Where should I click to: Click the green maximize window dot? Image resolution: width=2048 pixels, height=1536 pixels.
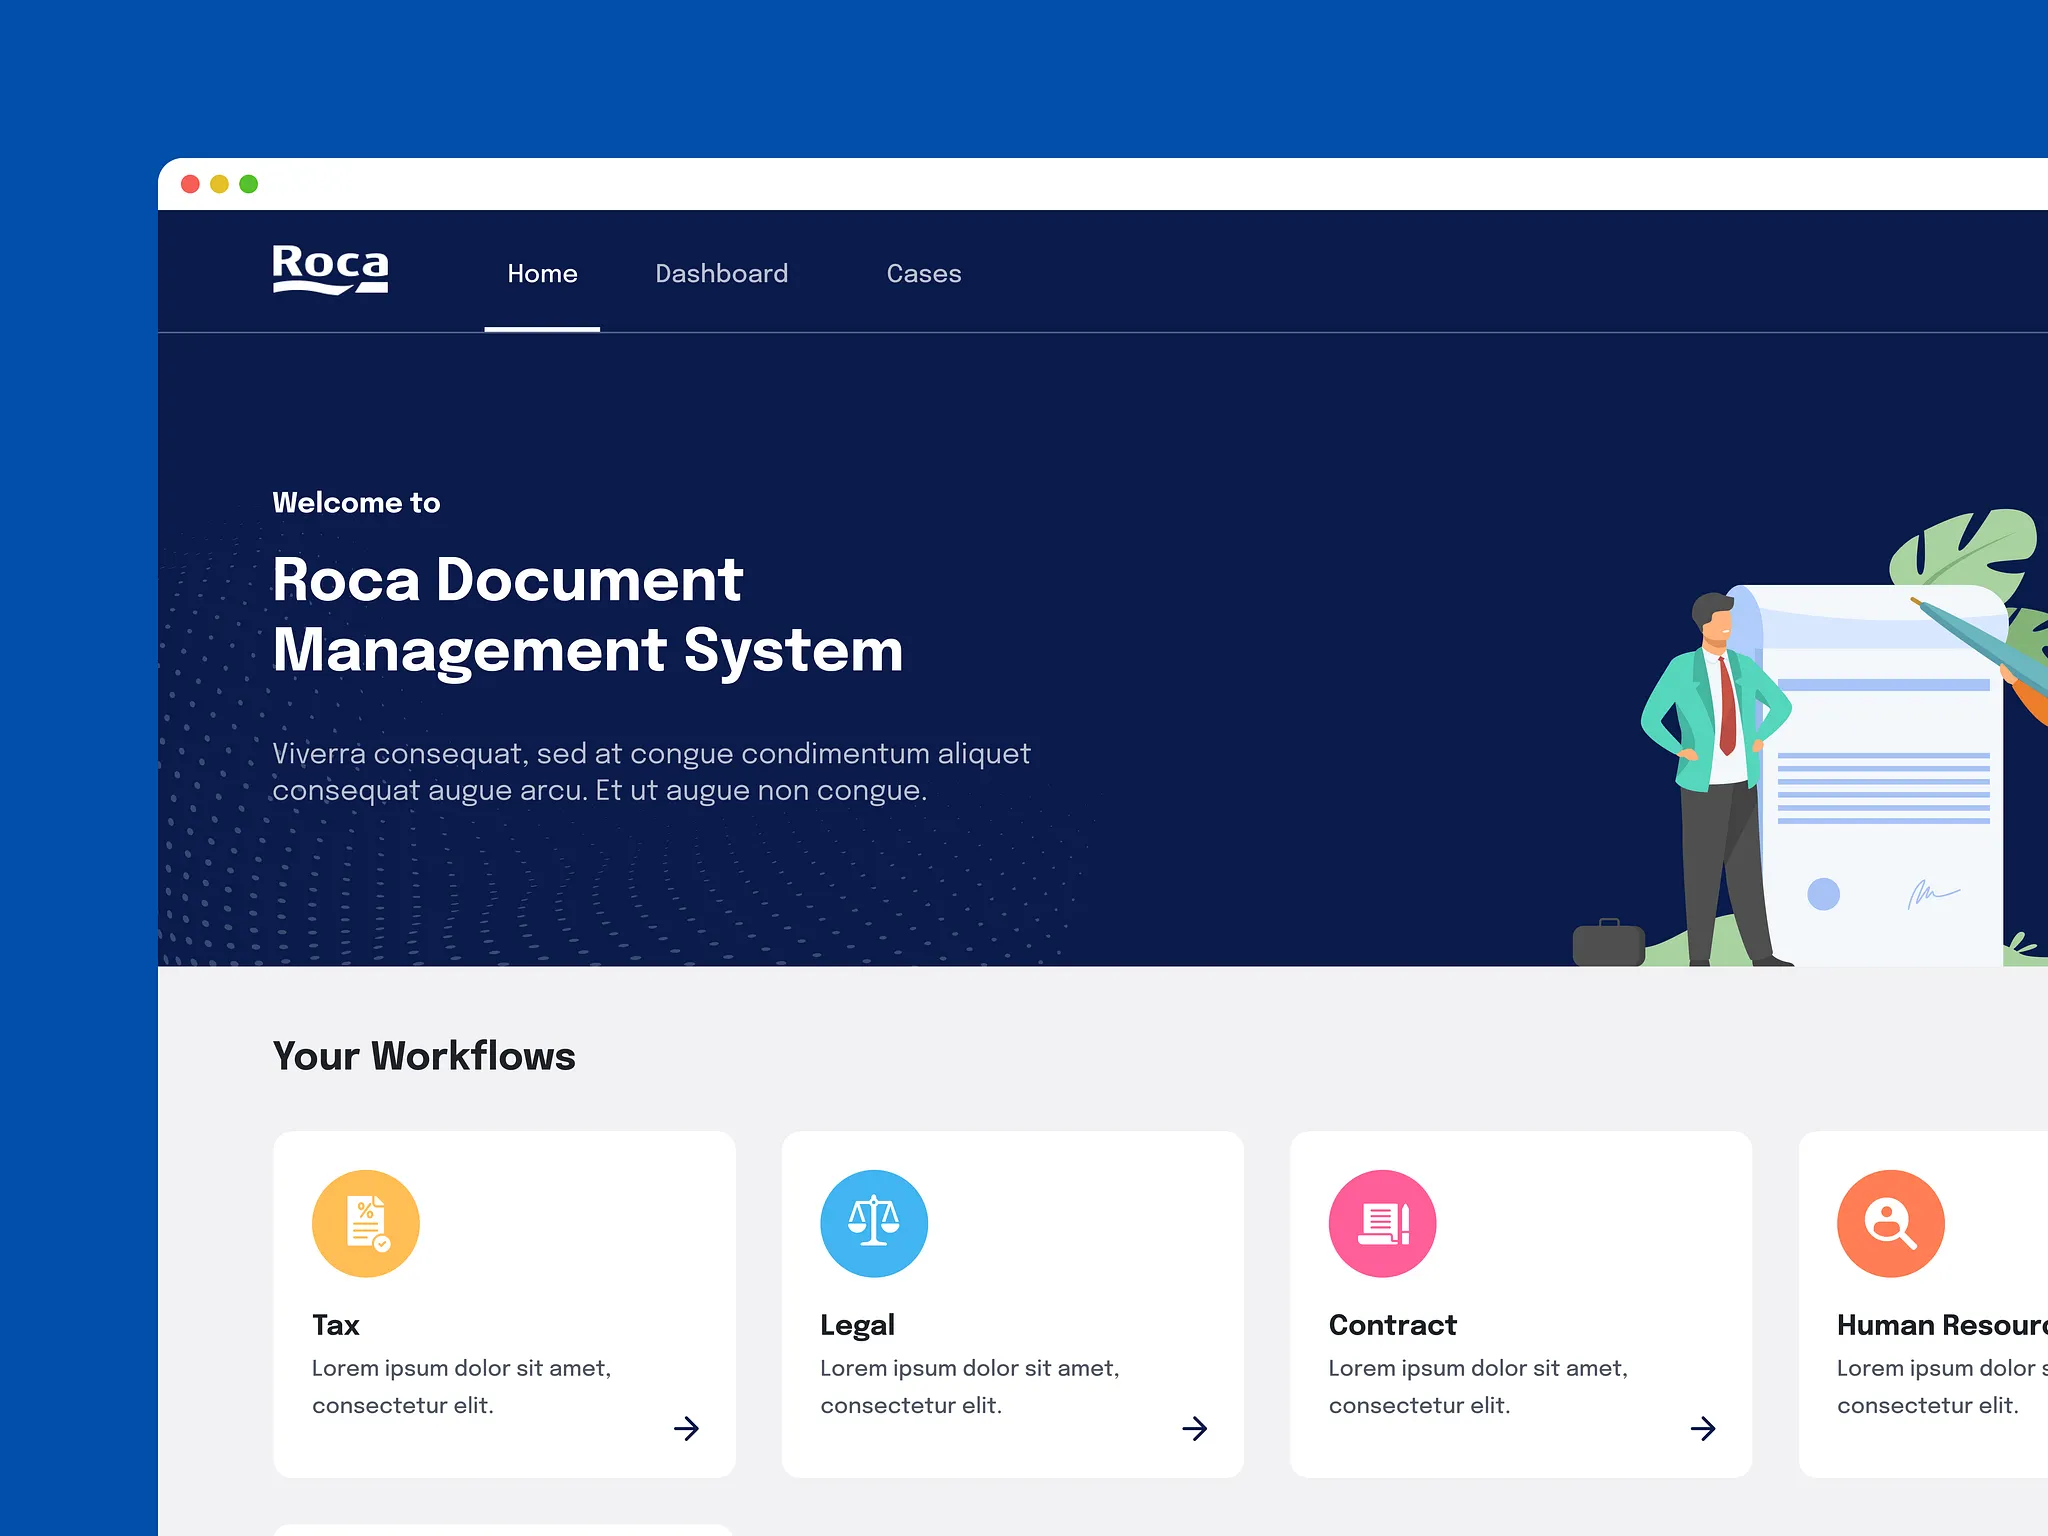click(249, 184)
